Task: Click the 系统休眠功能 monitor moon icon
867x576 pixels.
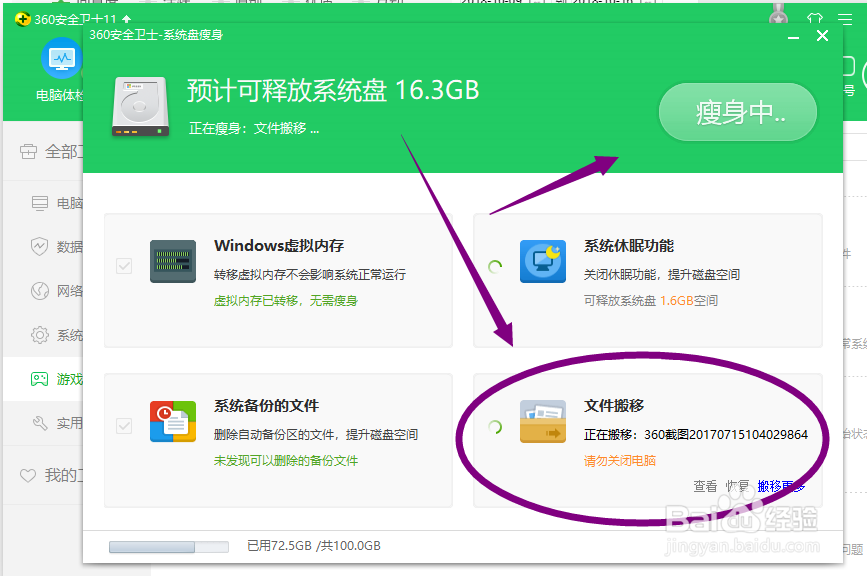Action: (x=543, y=261)
